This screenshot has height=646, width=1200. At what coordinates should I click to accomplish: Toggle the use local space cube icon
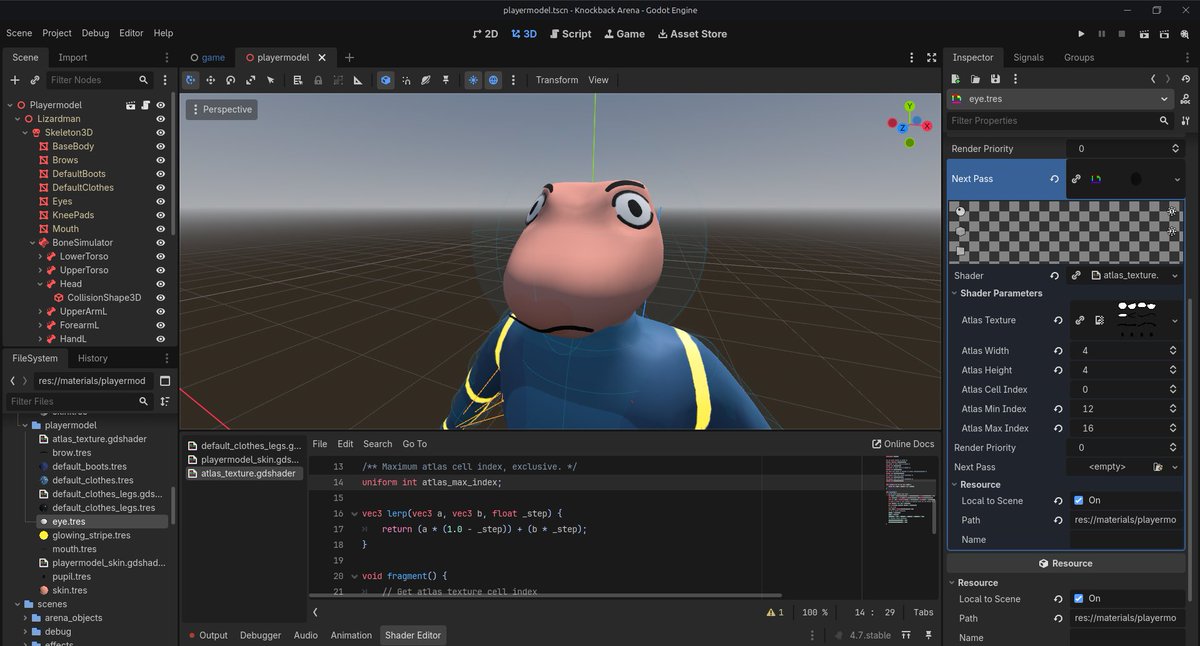click(x=386, y=80)
